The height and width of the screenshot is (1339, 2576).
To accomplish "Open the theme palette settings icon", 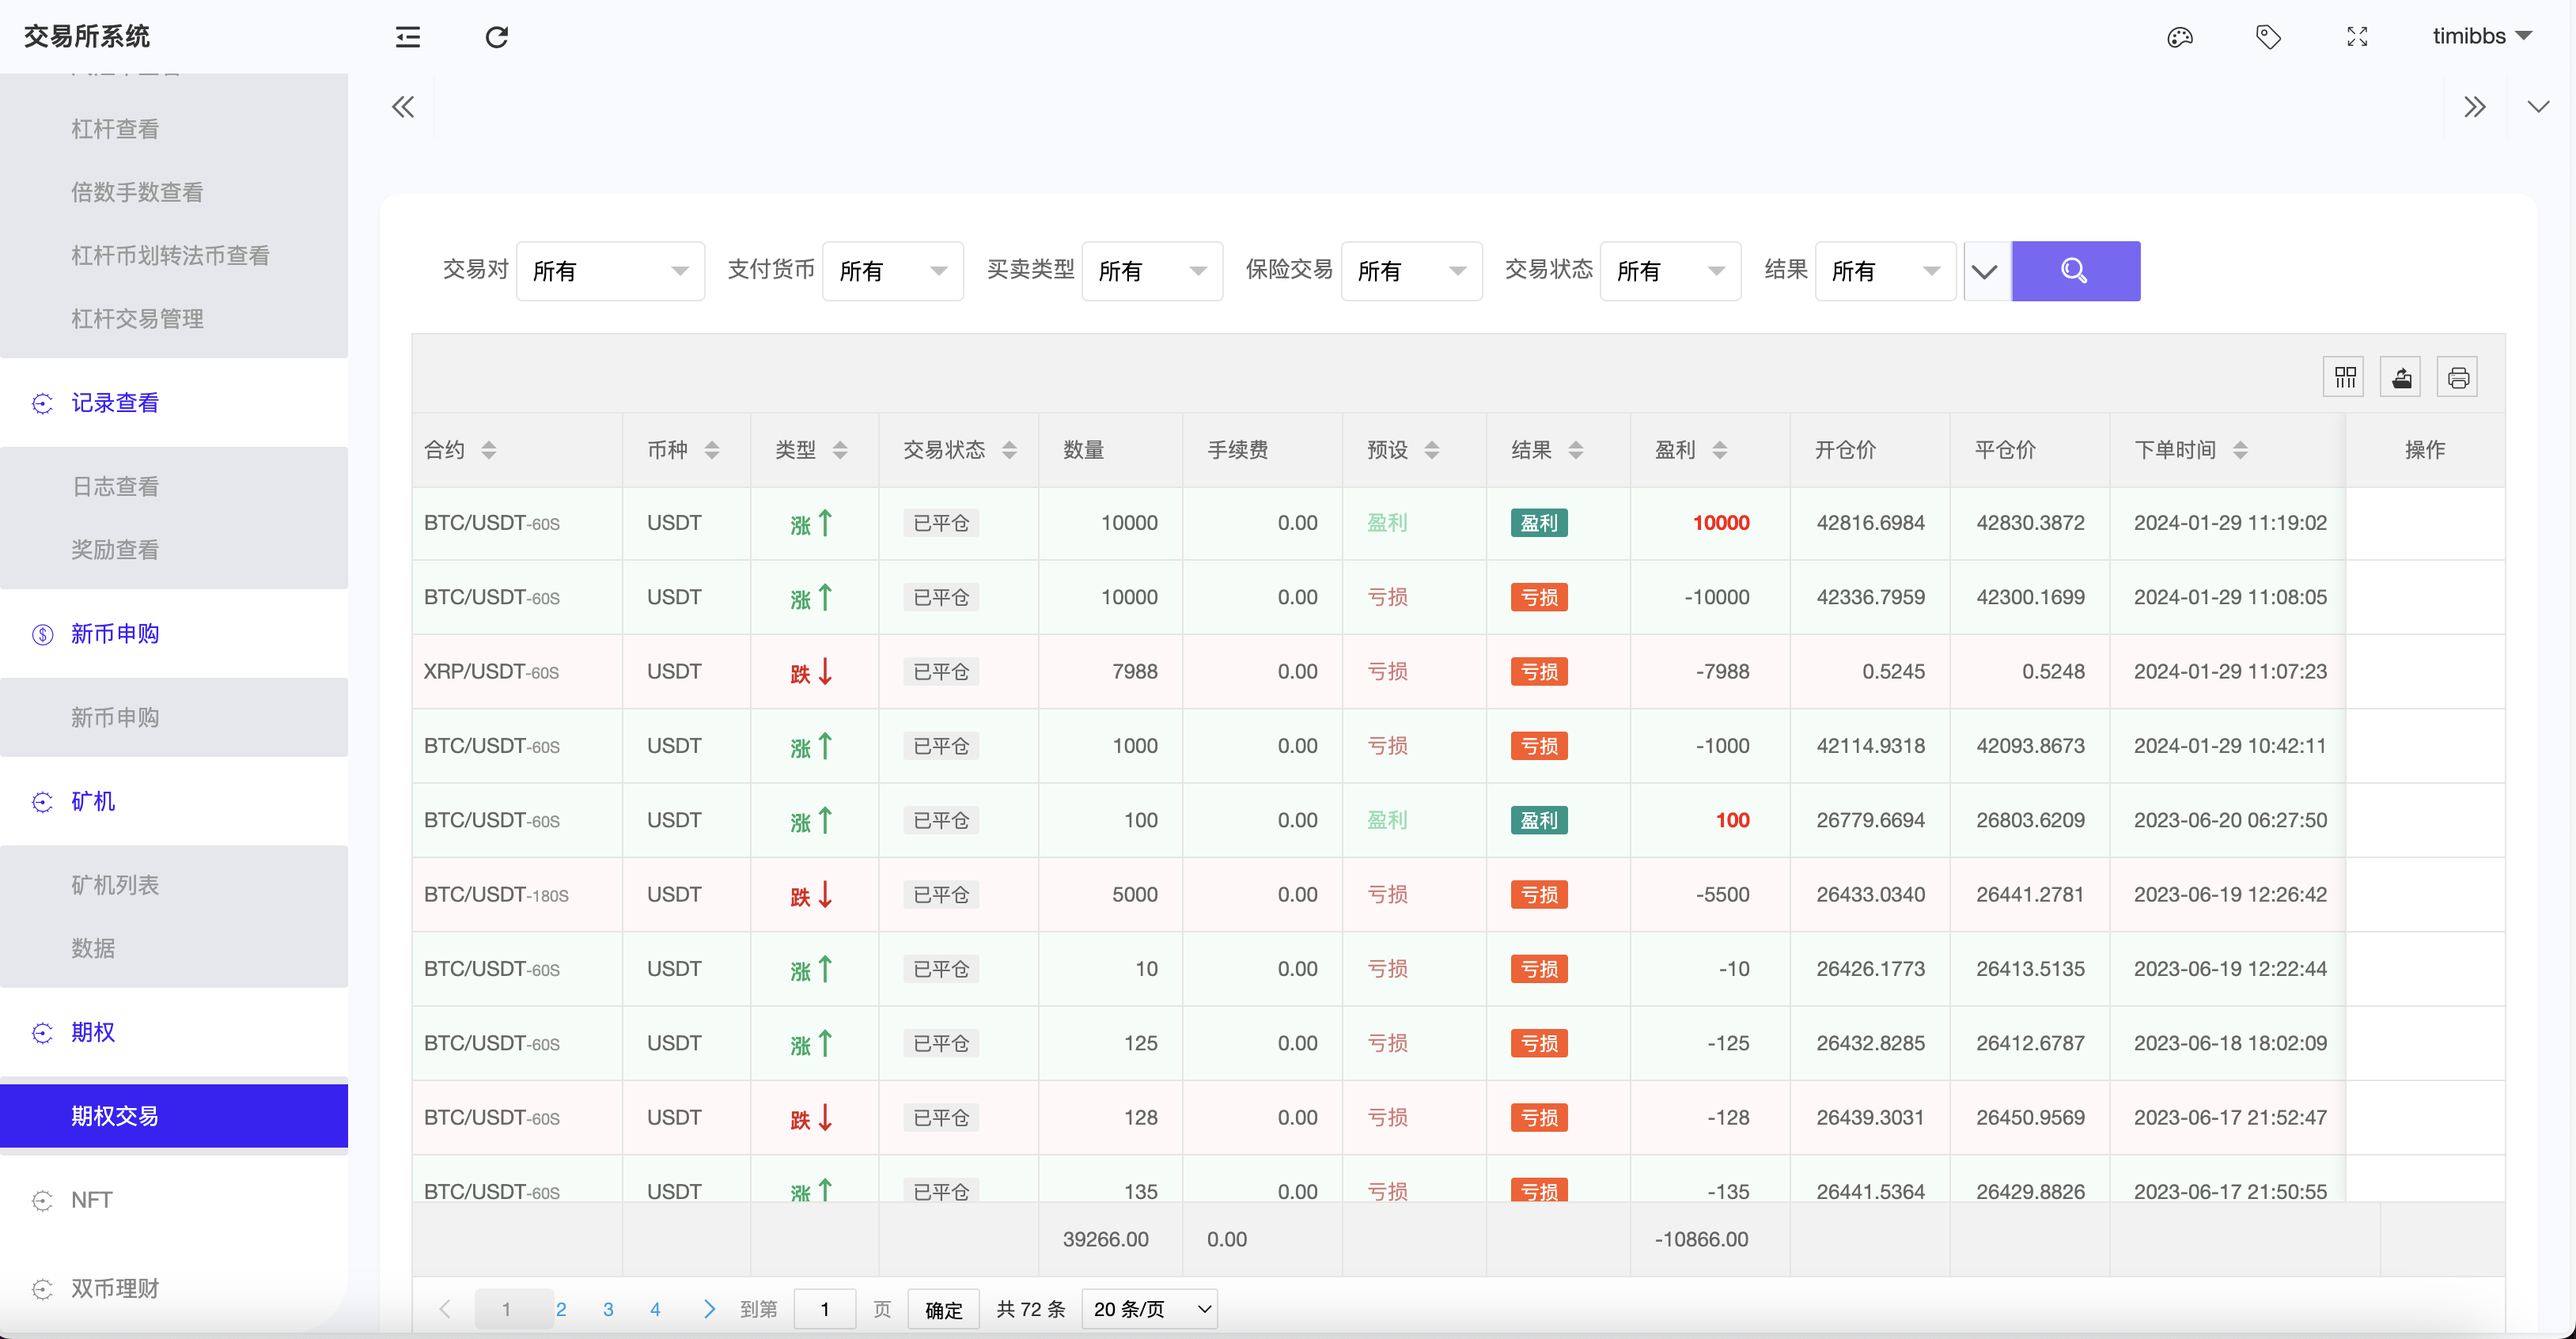I will click(x=2180, y=36).
